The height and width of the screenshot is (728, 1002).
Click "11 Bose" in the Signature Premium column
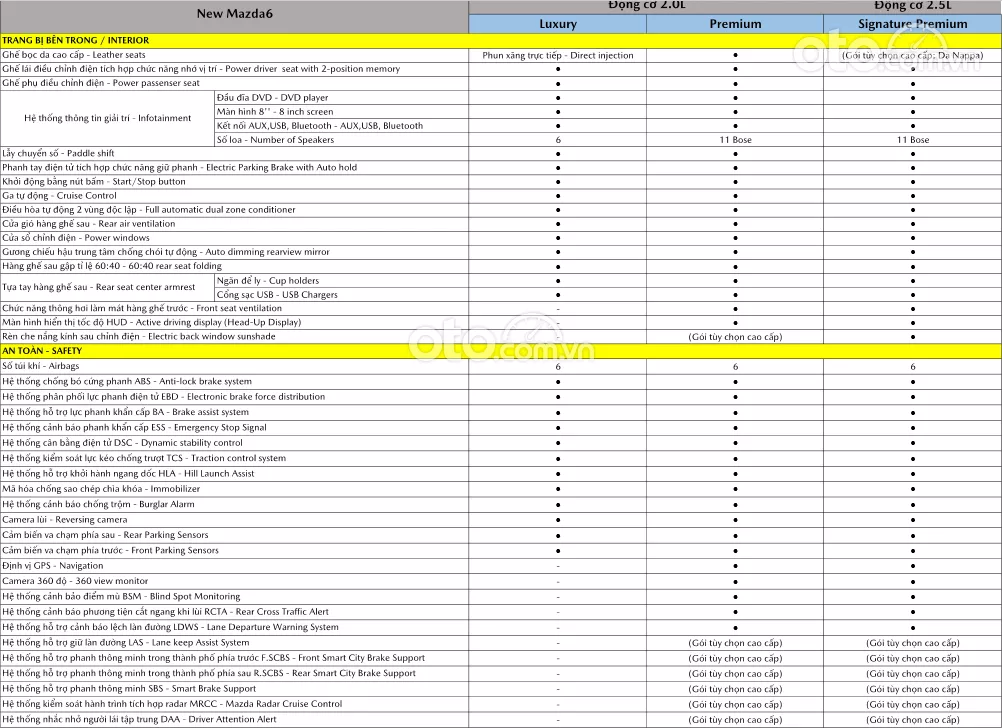(913, 140)
